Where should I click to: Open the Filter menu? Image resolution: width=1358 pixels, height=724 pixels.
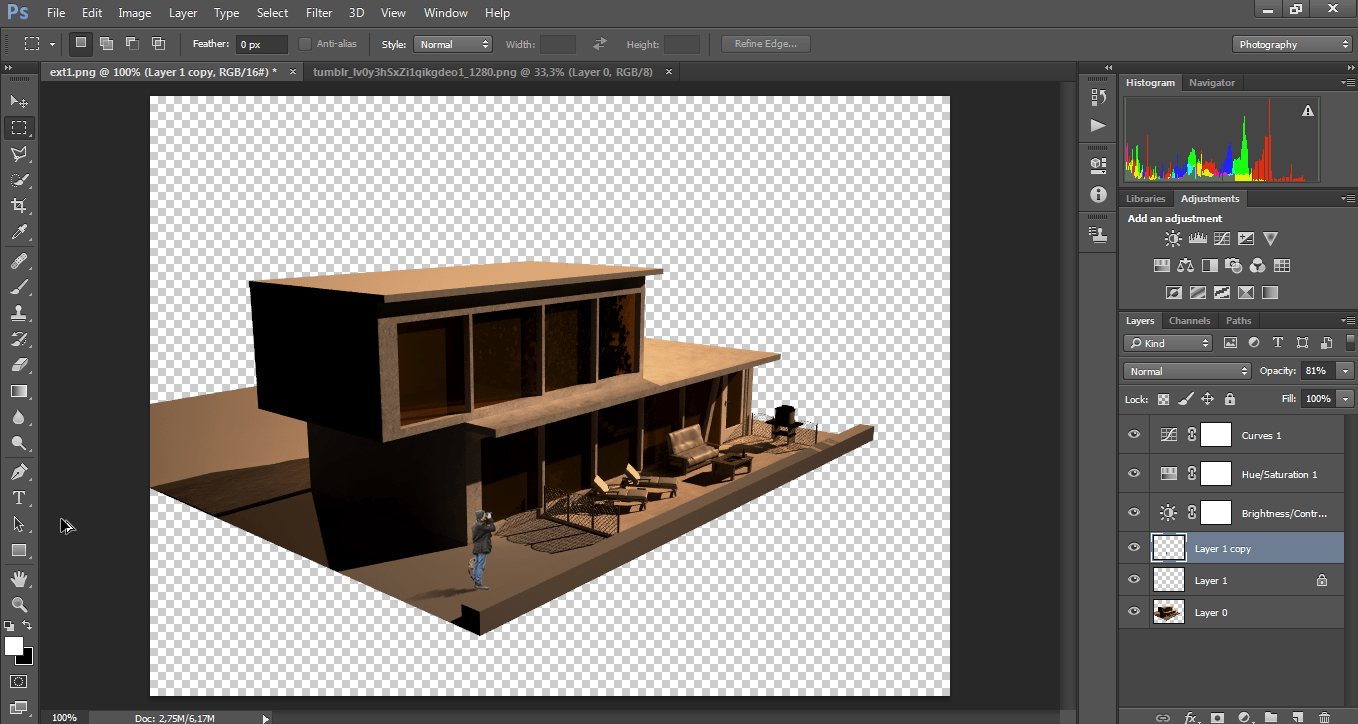(318, 12)
